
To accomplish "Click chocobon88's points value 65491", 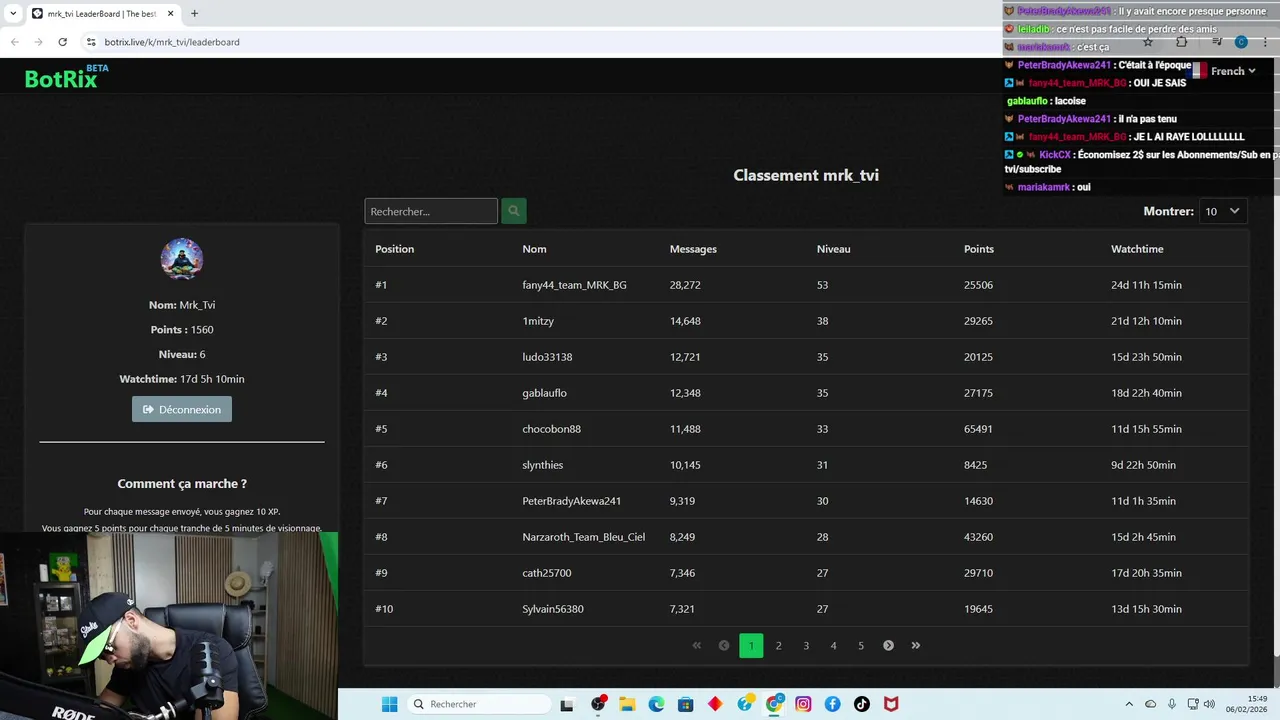I will tap(978, 429).
